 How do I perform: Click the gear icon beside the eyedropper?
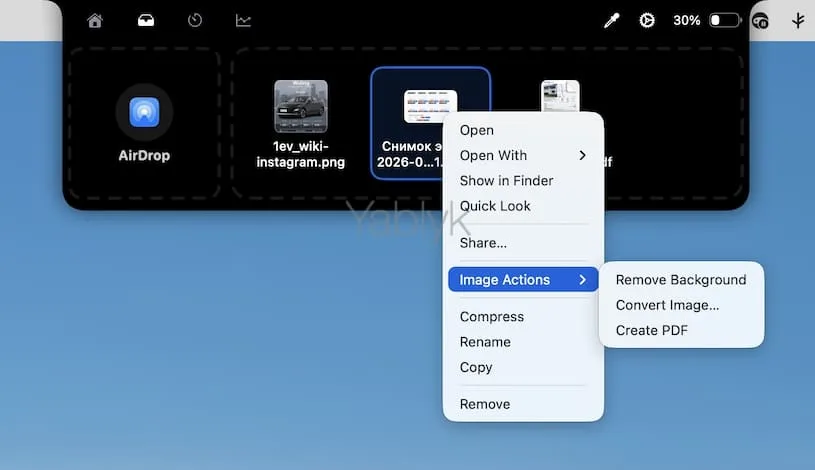647,20
